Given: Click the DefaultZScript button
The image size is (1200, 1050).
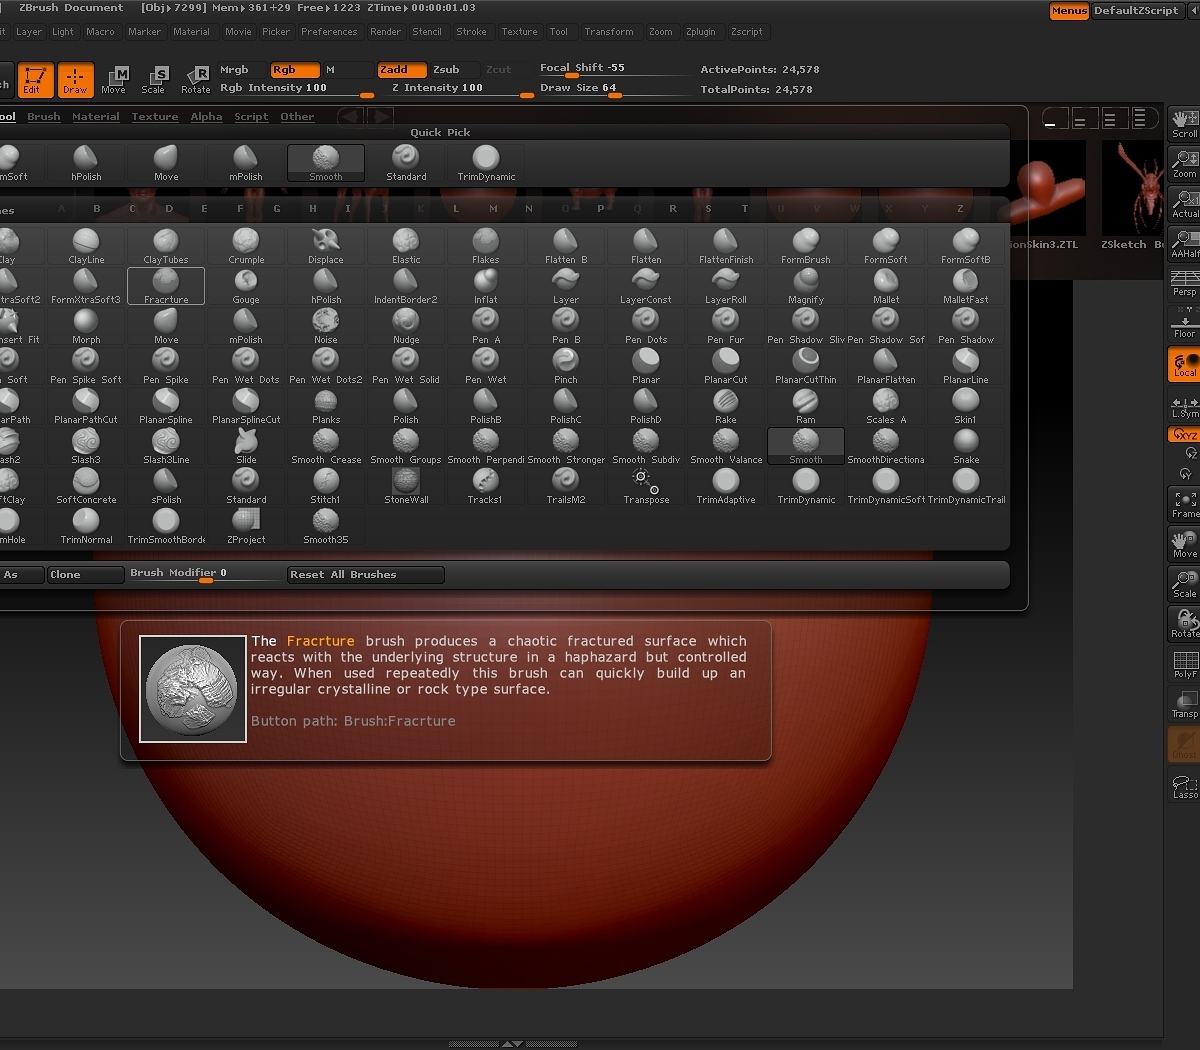Looking at the screenshot, I should (1136, 11).
